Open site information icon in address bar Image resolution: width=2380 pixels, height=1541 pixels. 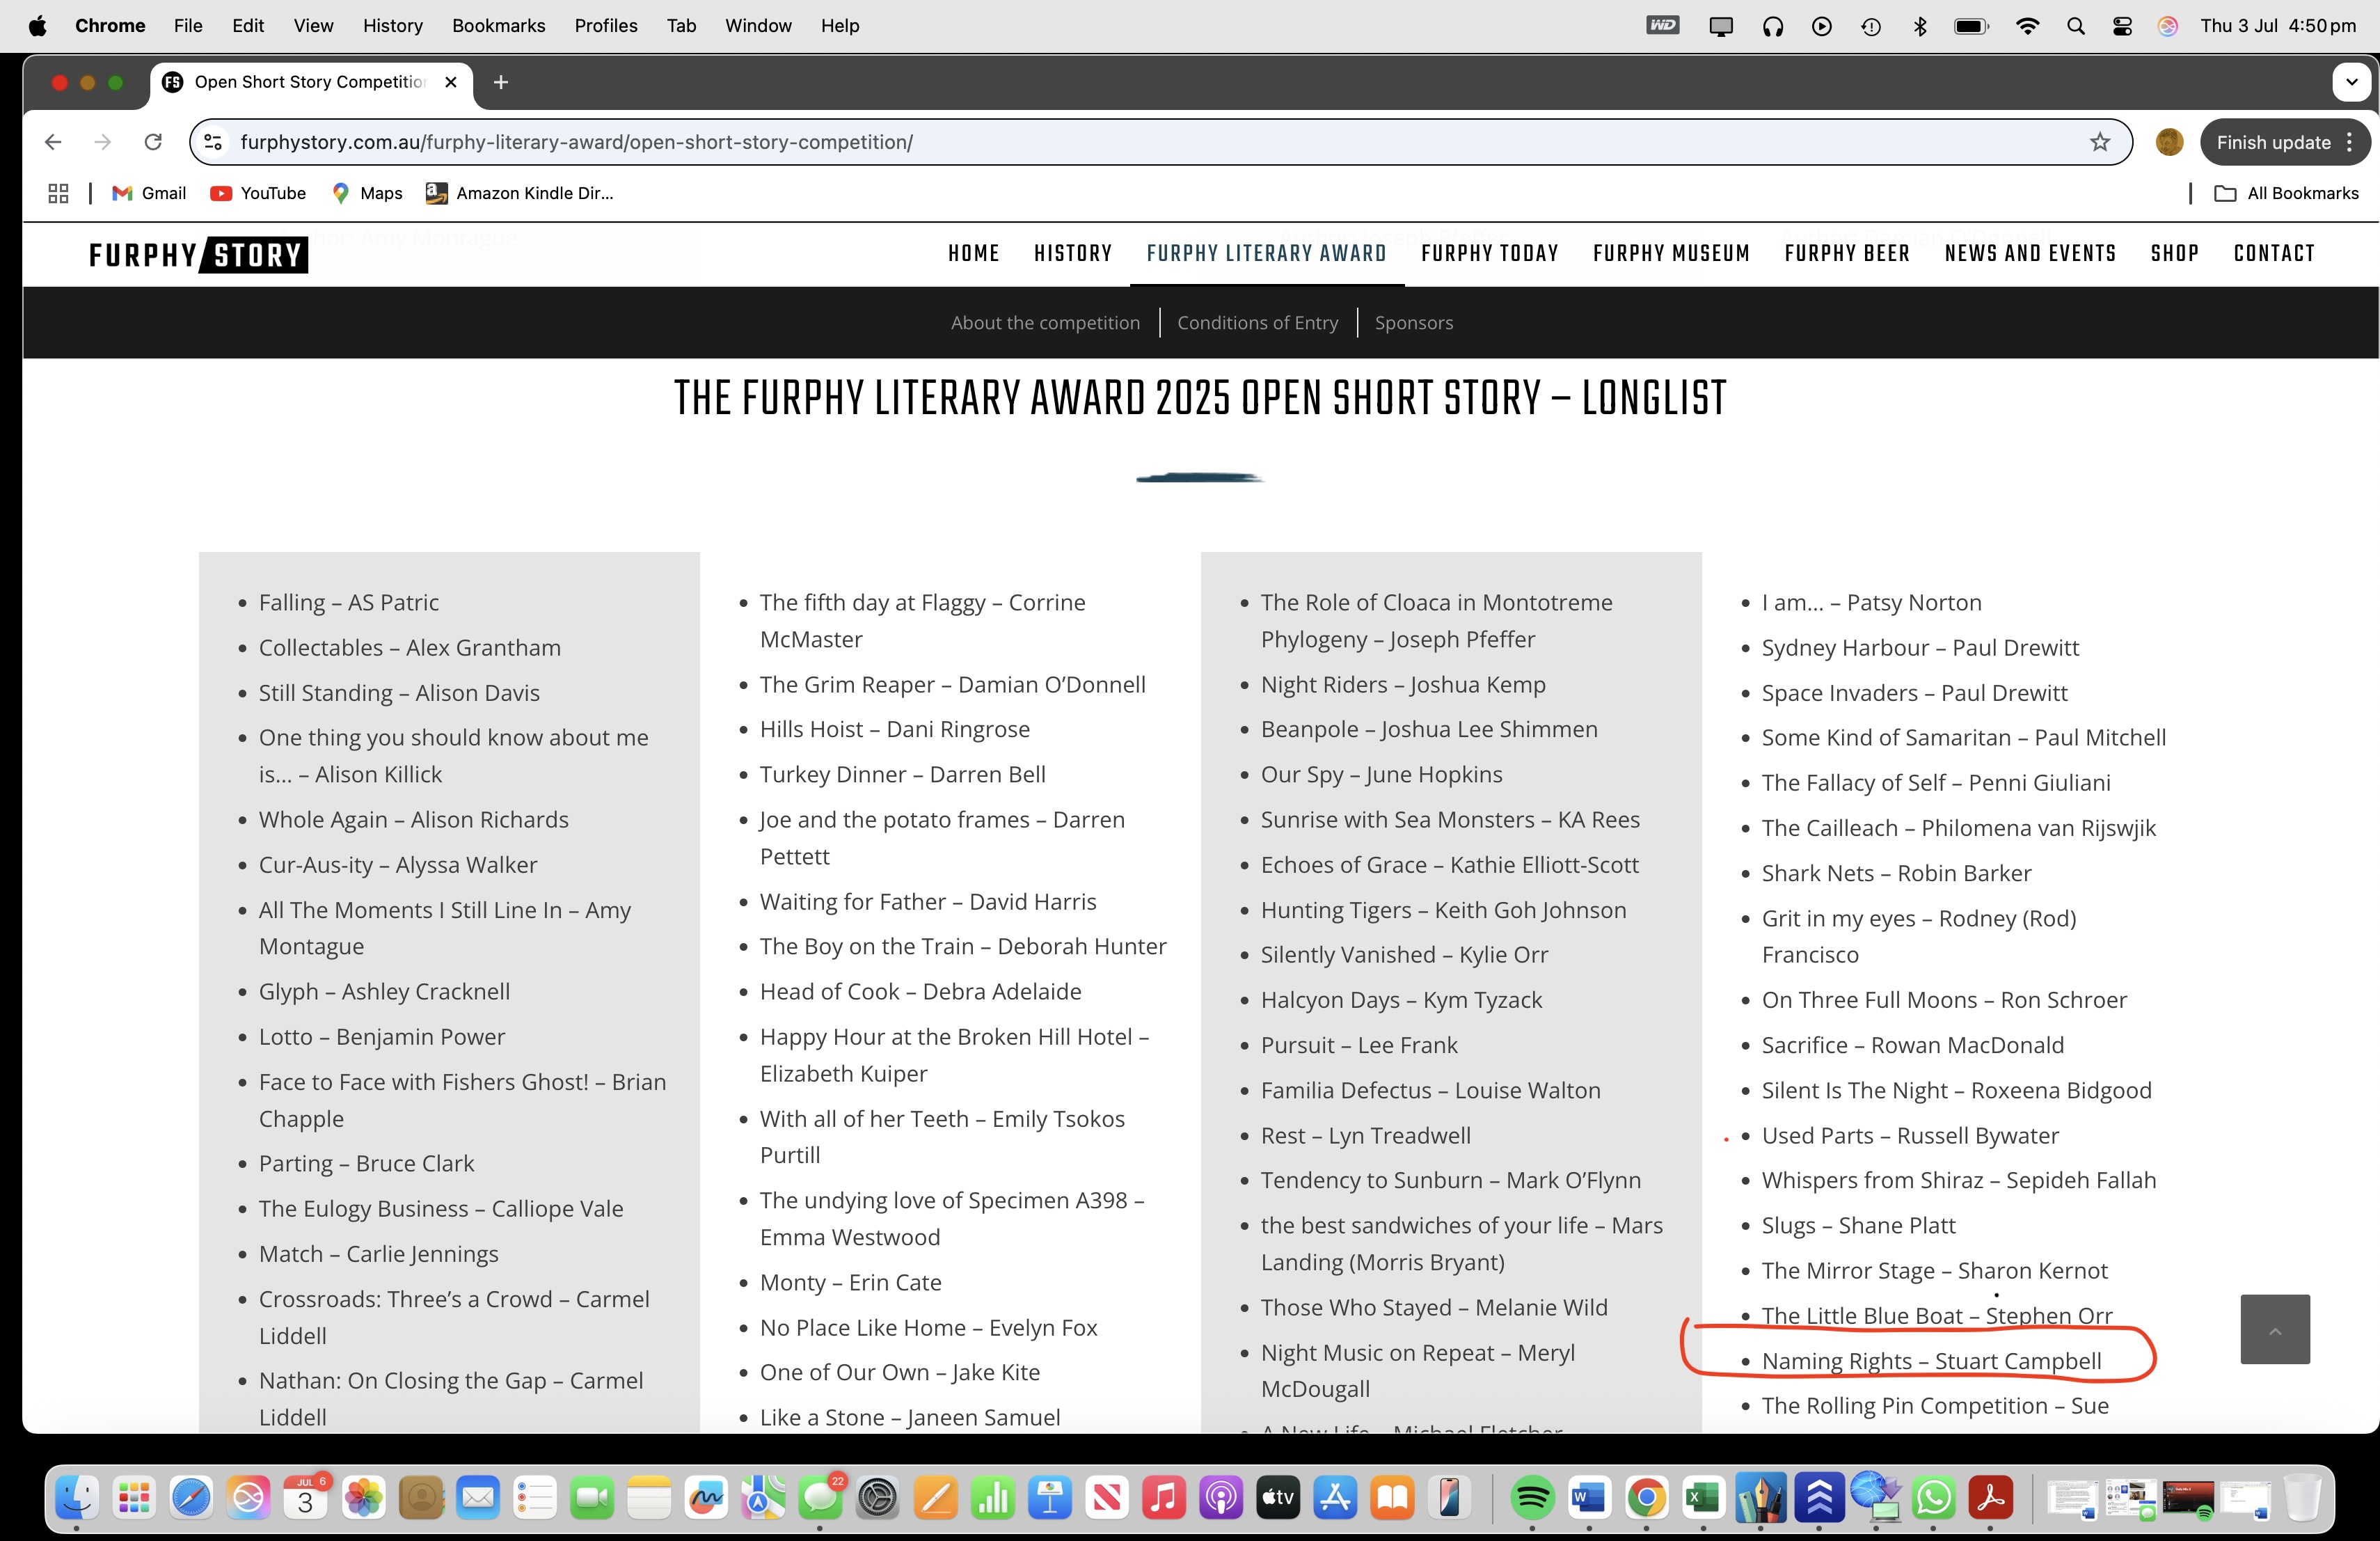pos(213,142)
